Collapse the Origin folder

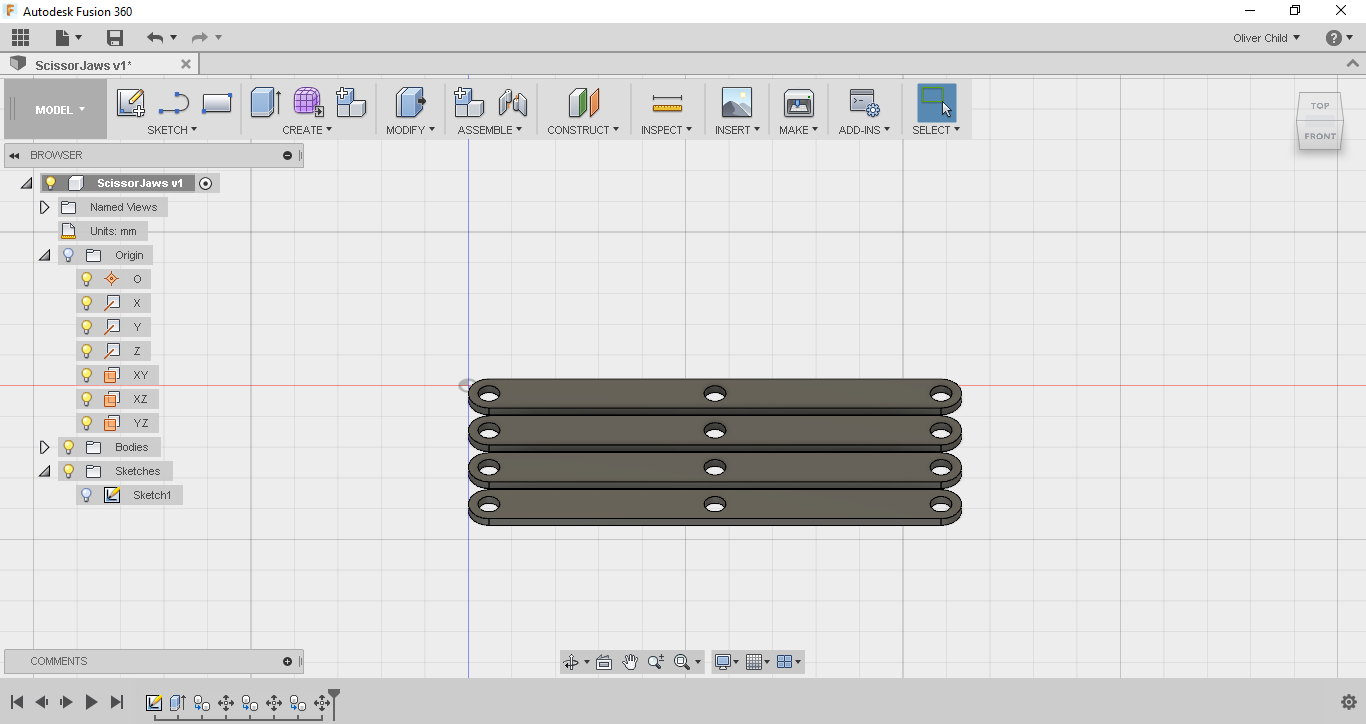[44, 255]
